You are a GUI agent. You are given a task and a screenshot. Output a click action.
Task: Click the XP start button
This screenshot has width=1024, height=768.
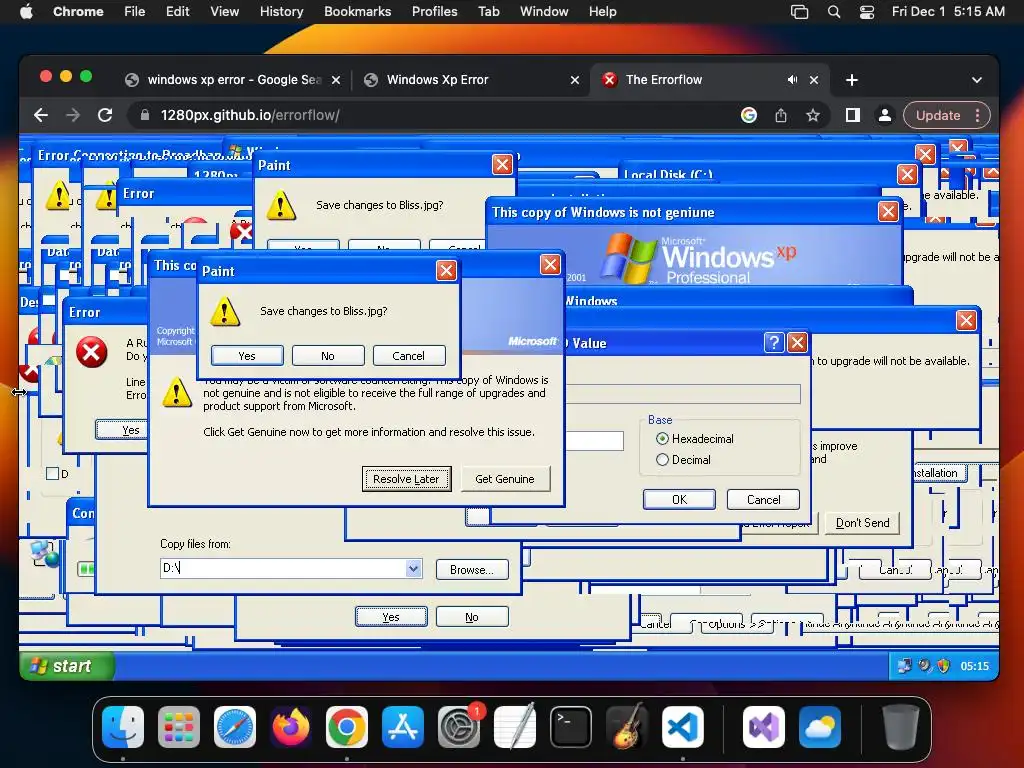tap(67, 666)
